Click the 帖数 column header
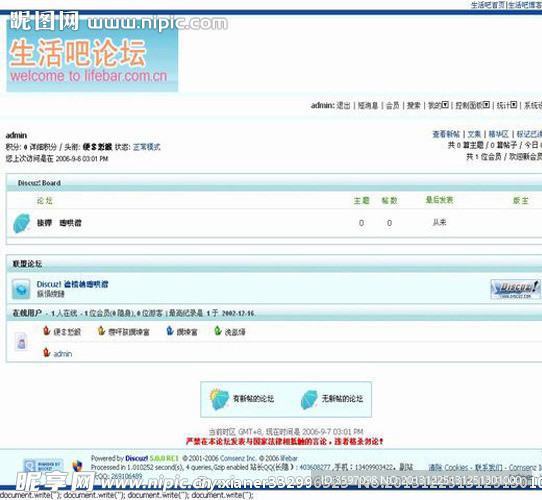 coord(389,201)
